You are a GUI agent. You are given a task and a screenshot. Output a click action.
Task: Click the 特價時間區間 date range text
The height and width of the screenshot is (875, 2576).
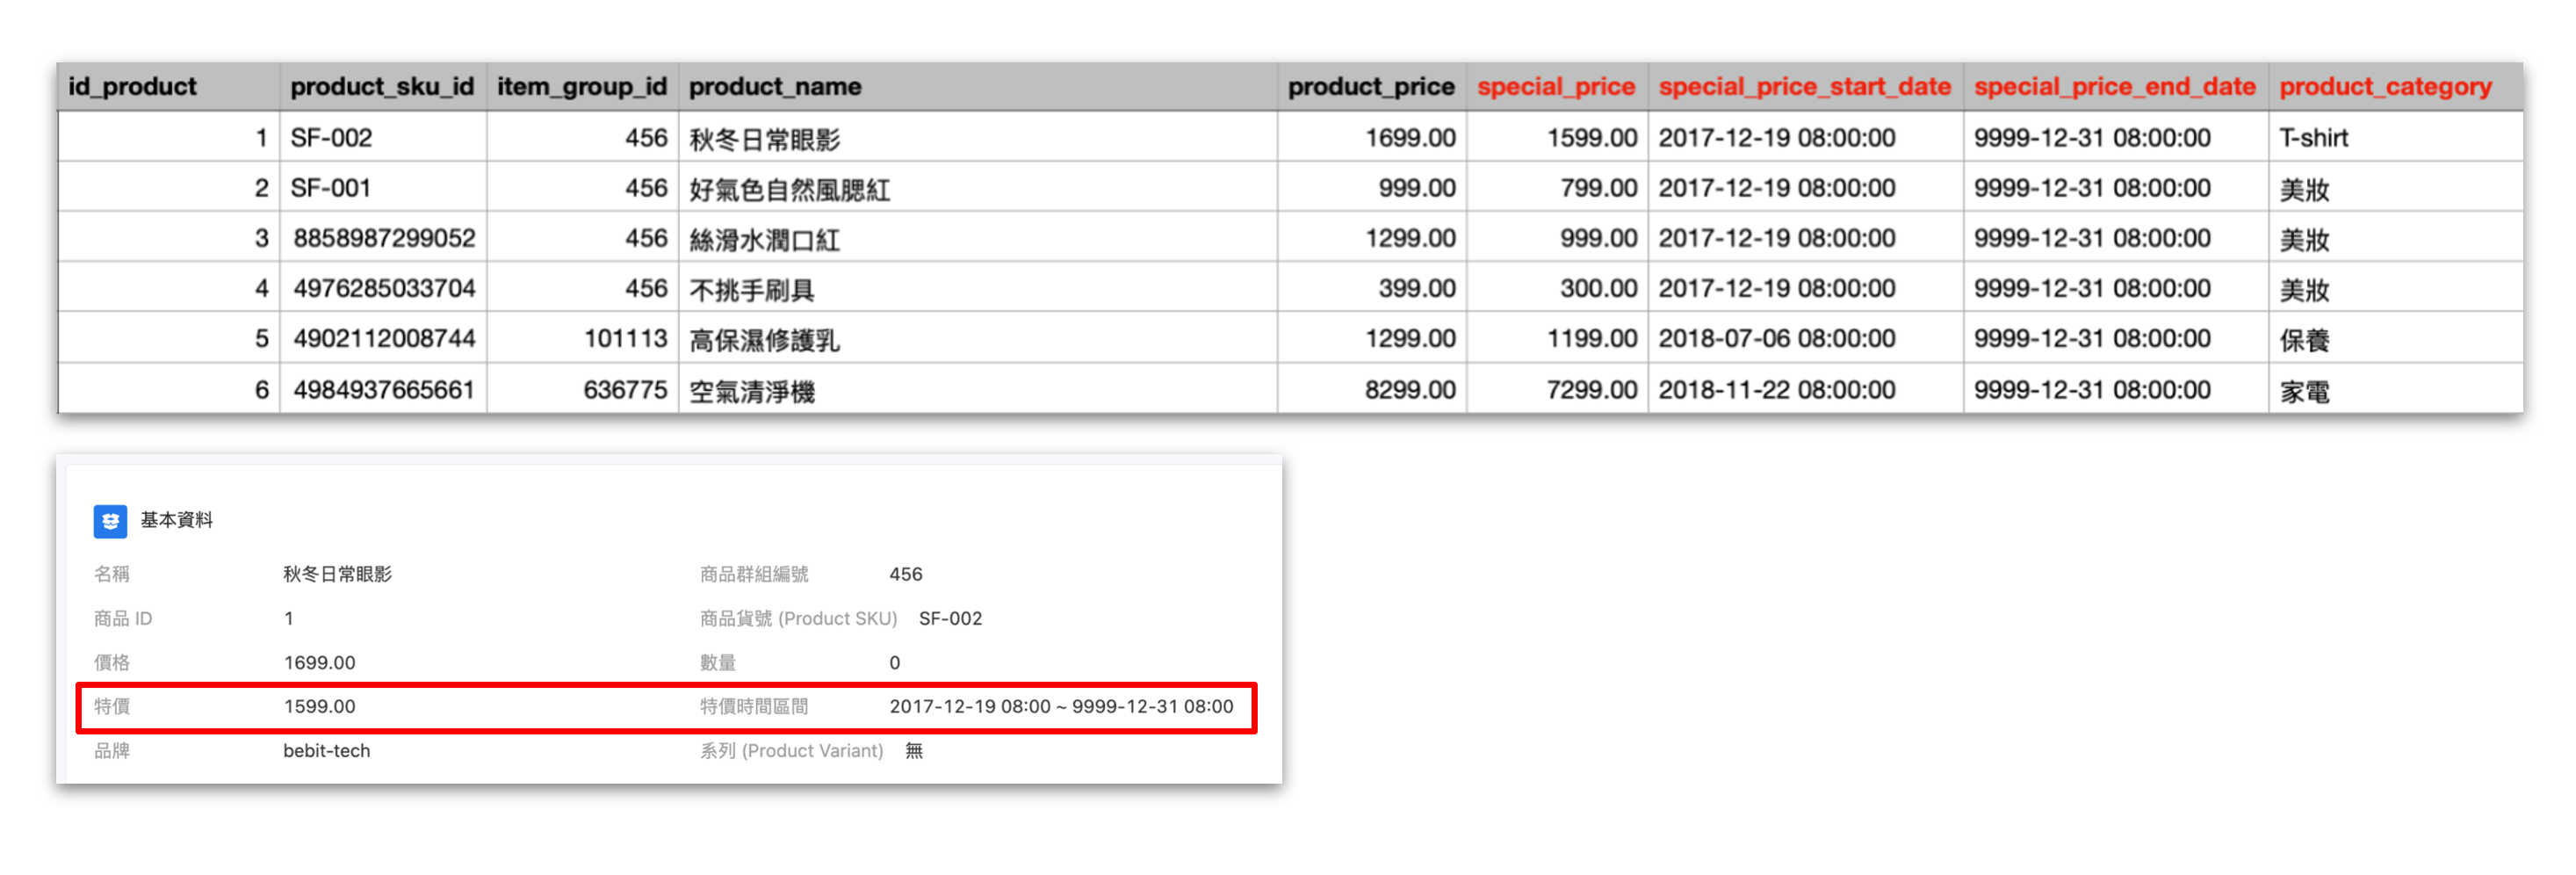pyautogui.click(x=1062, y=706)
